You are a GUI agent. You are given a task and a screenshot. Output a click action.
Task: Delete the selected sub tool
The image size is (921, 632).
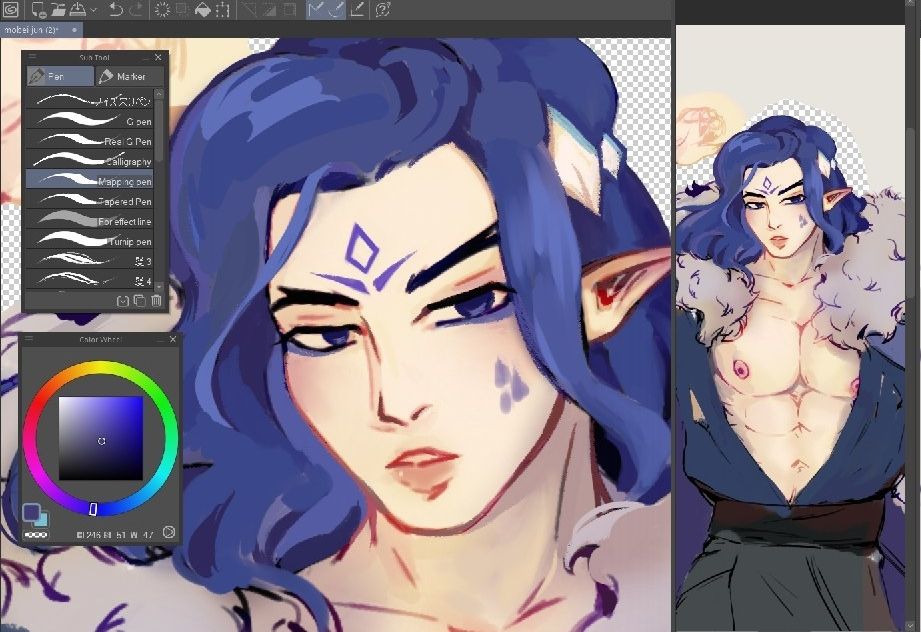click(156, 301)
